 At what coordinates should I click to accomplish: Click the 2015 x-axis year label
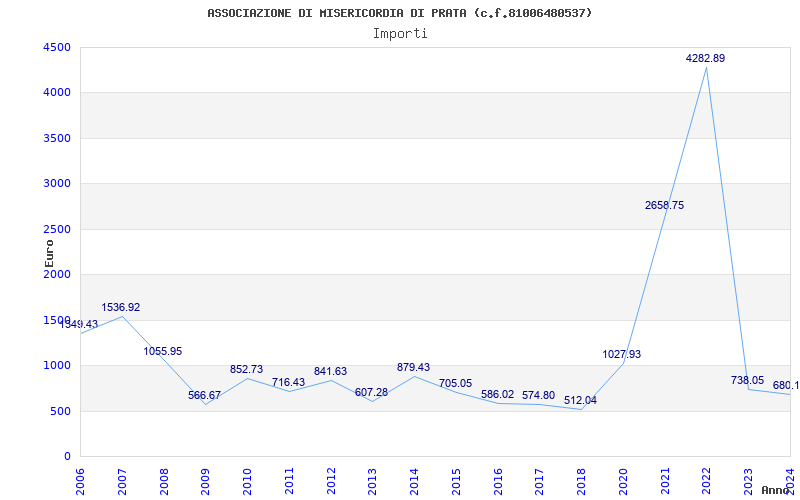456,482
